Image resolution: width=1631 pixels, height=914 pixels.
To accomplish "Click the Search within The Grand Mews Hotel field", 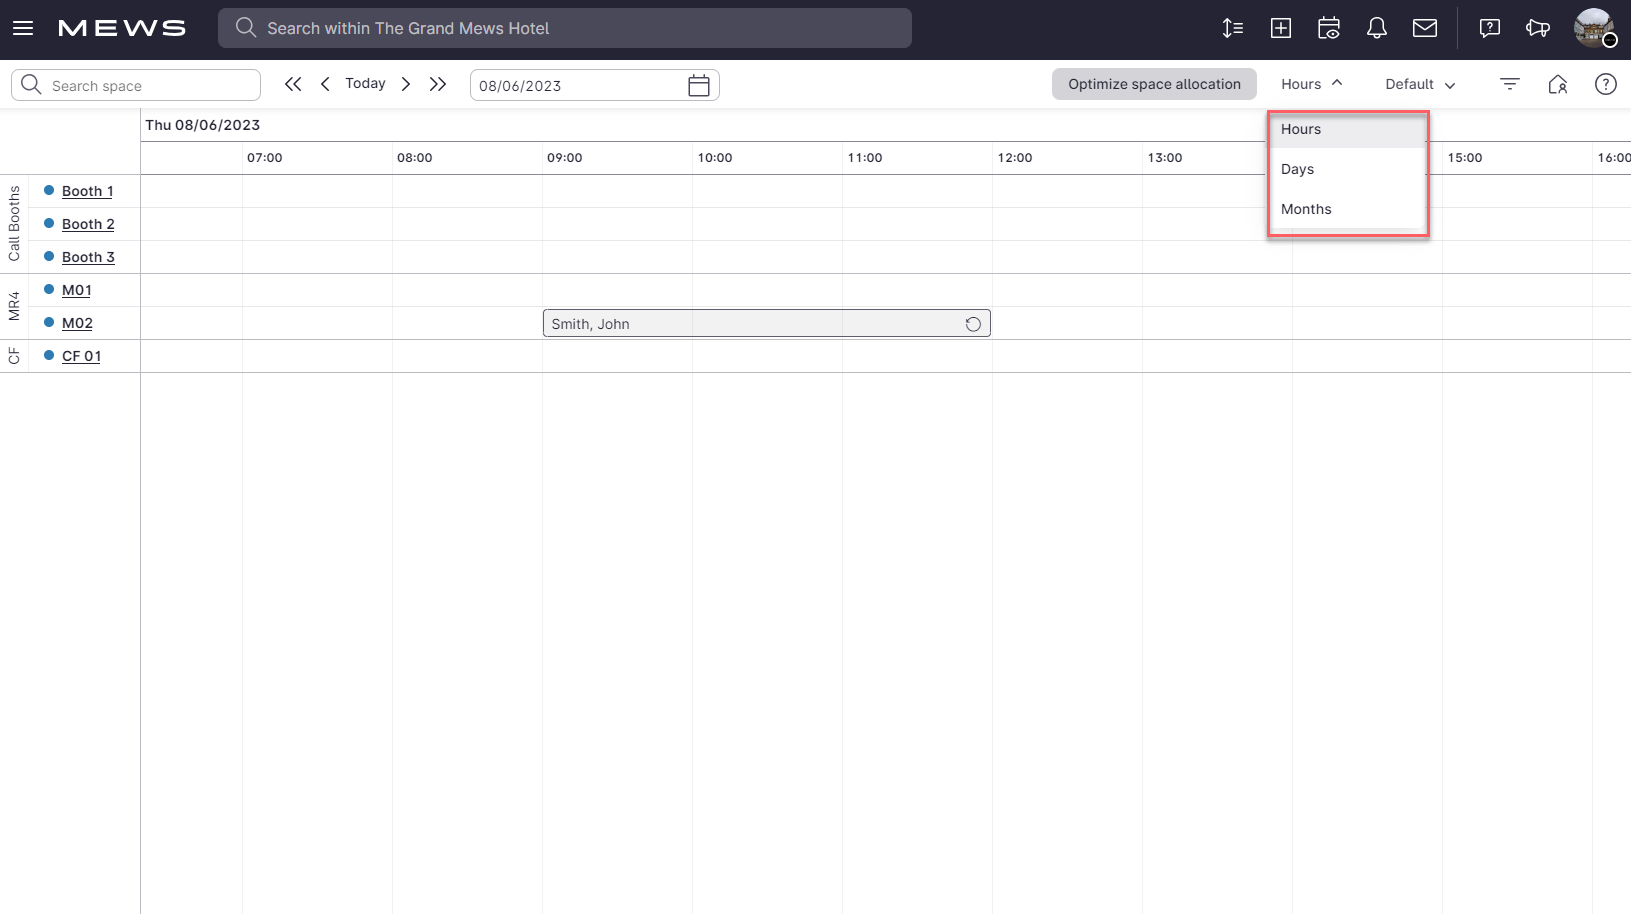I will (565, 28).
